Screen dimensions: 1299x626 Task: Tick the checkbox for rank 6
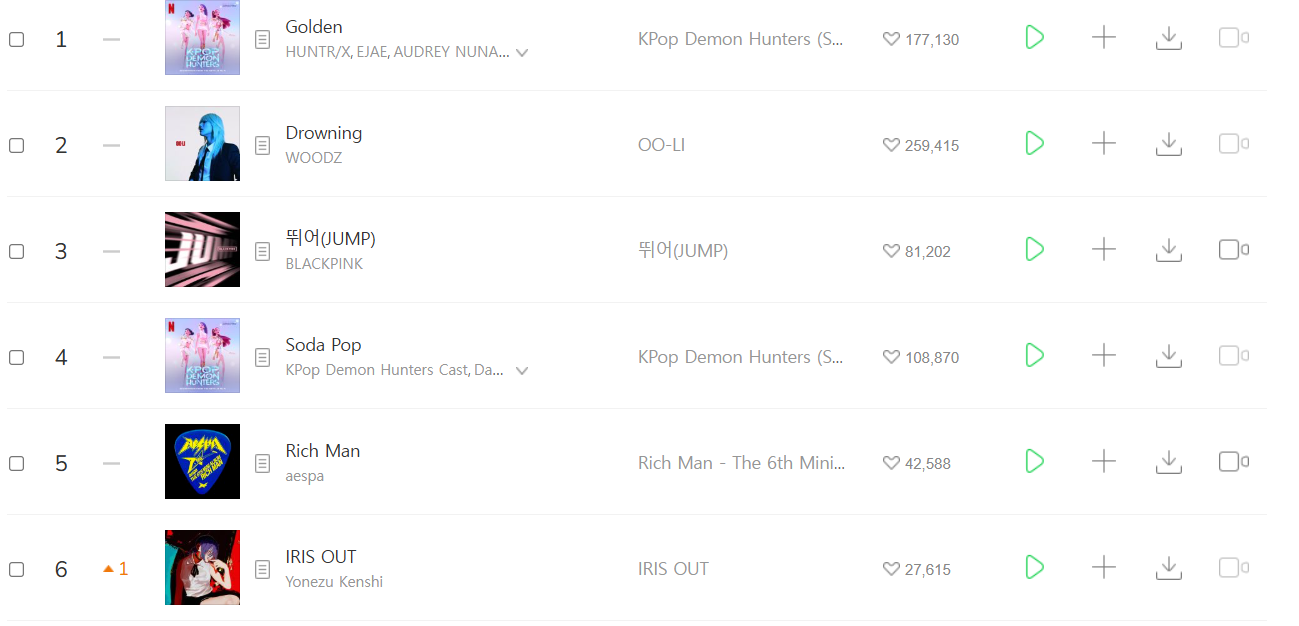click(16, 569)
